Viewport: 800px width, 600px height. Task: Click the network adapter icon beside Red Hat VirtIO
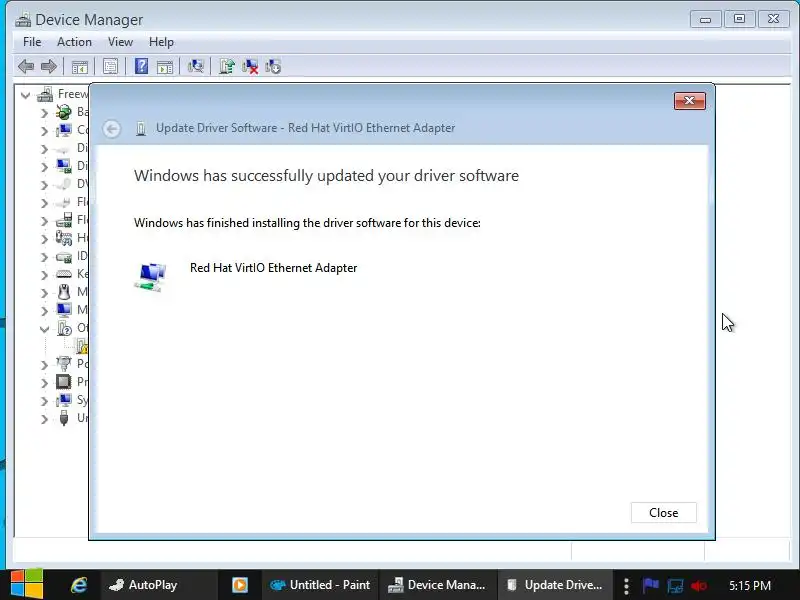pyautogui.click(x=151, y=277)
